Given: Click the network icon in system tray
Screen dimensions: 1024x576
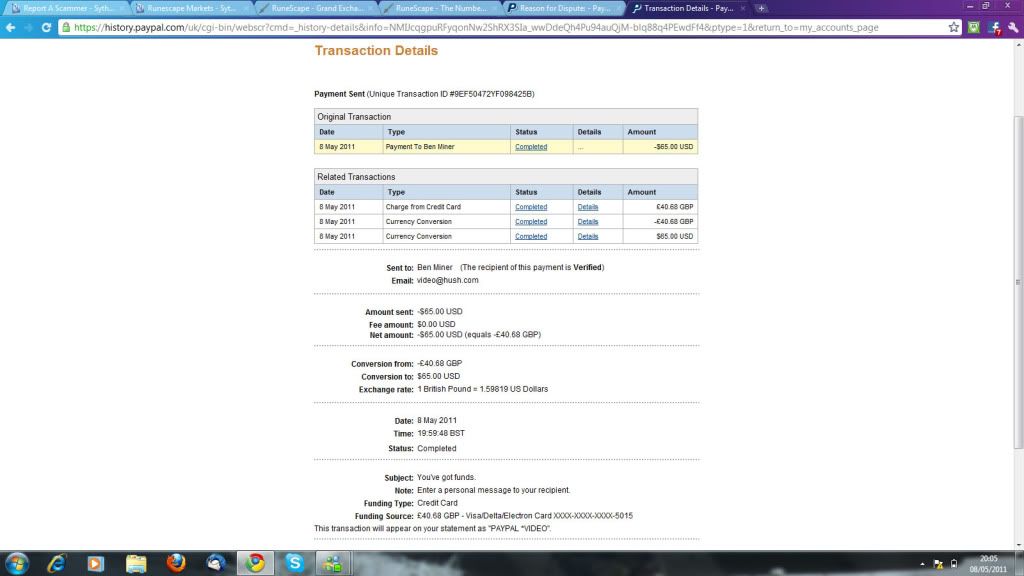Looking at the screenshot, I should [938, 564].
